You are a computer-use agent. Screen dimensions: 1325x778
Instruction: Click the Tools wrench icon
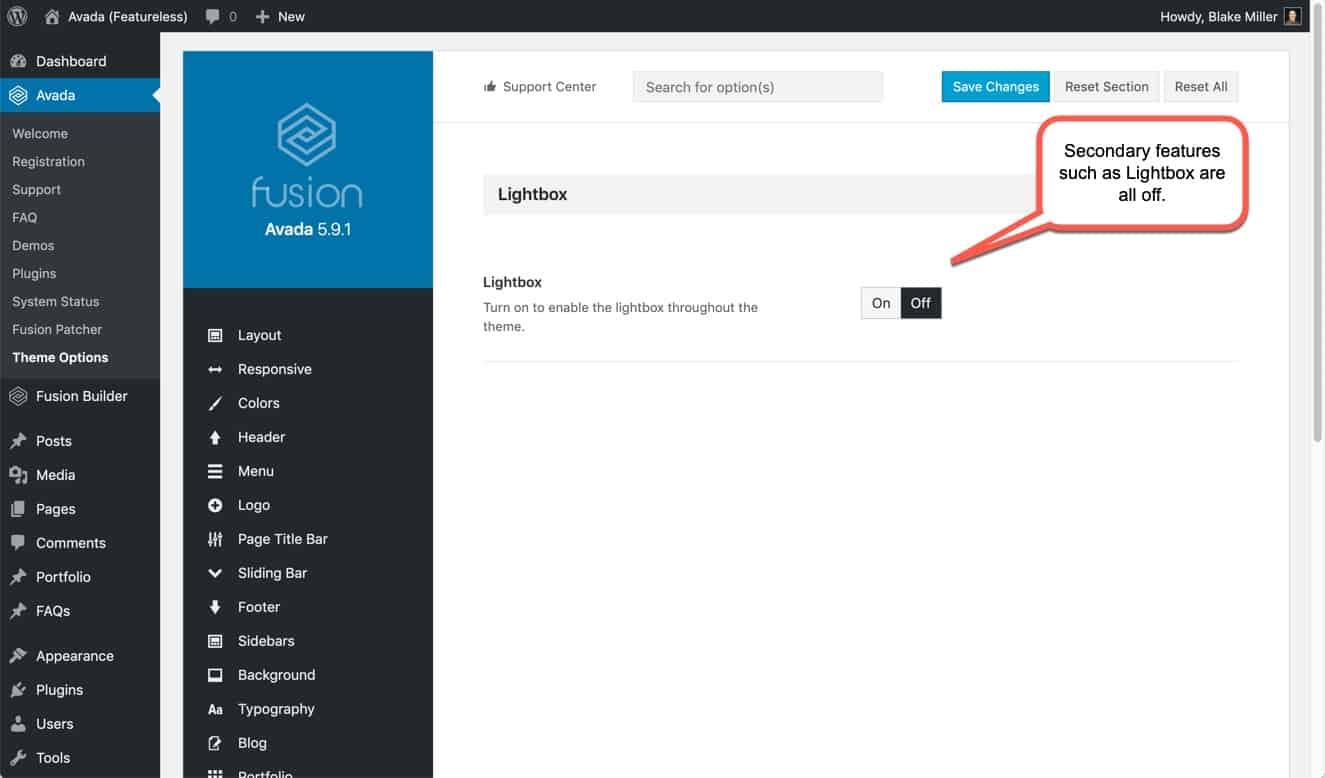click(x=18, y=758)
